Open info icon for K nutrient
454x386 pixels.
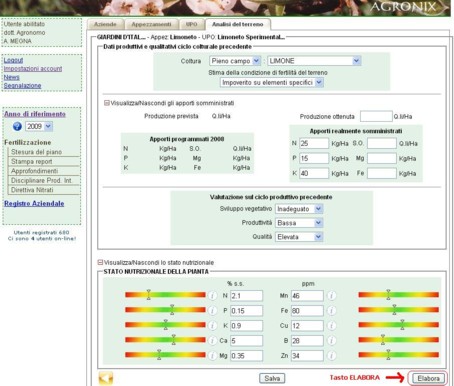click(212, 326)
